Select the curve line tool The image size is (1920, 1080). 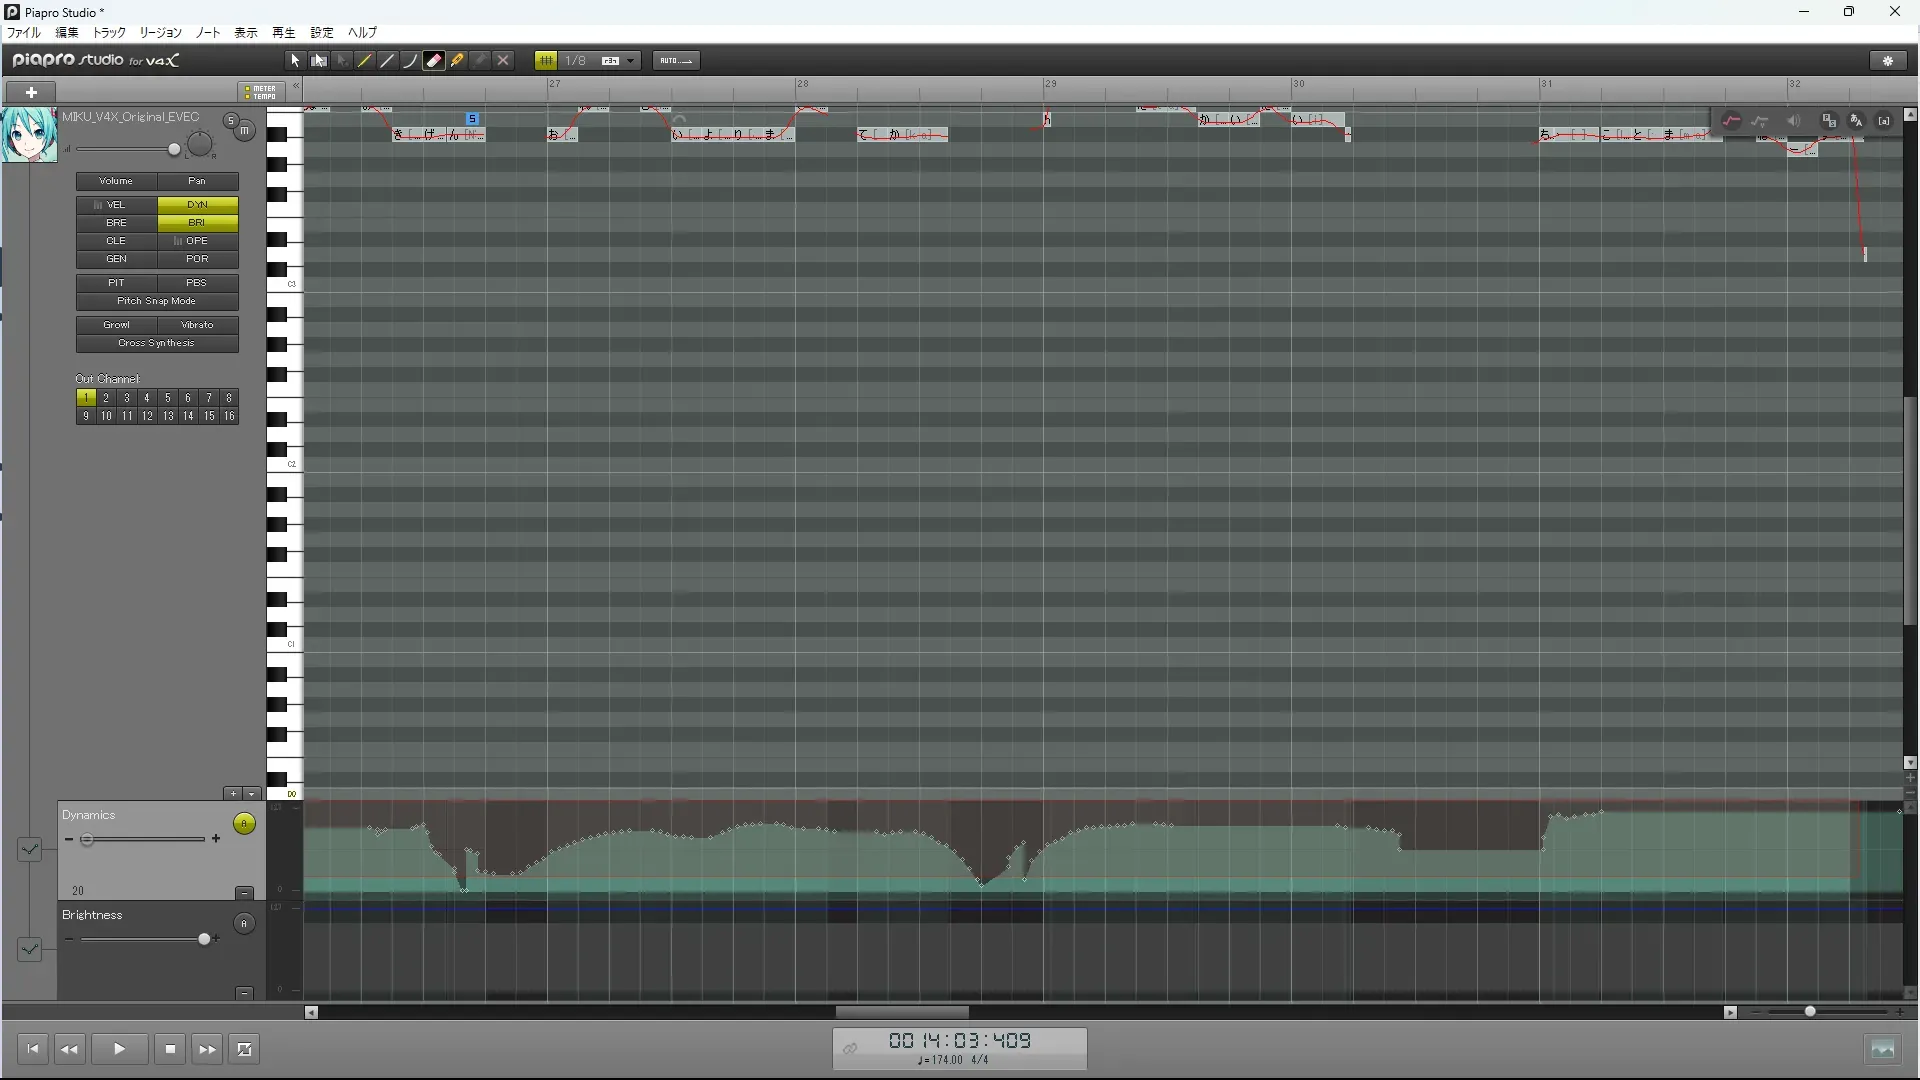point(410,61)
